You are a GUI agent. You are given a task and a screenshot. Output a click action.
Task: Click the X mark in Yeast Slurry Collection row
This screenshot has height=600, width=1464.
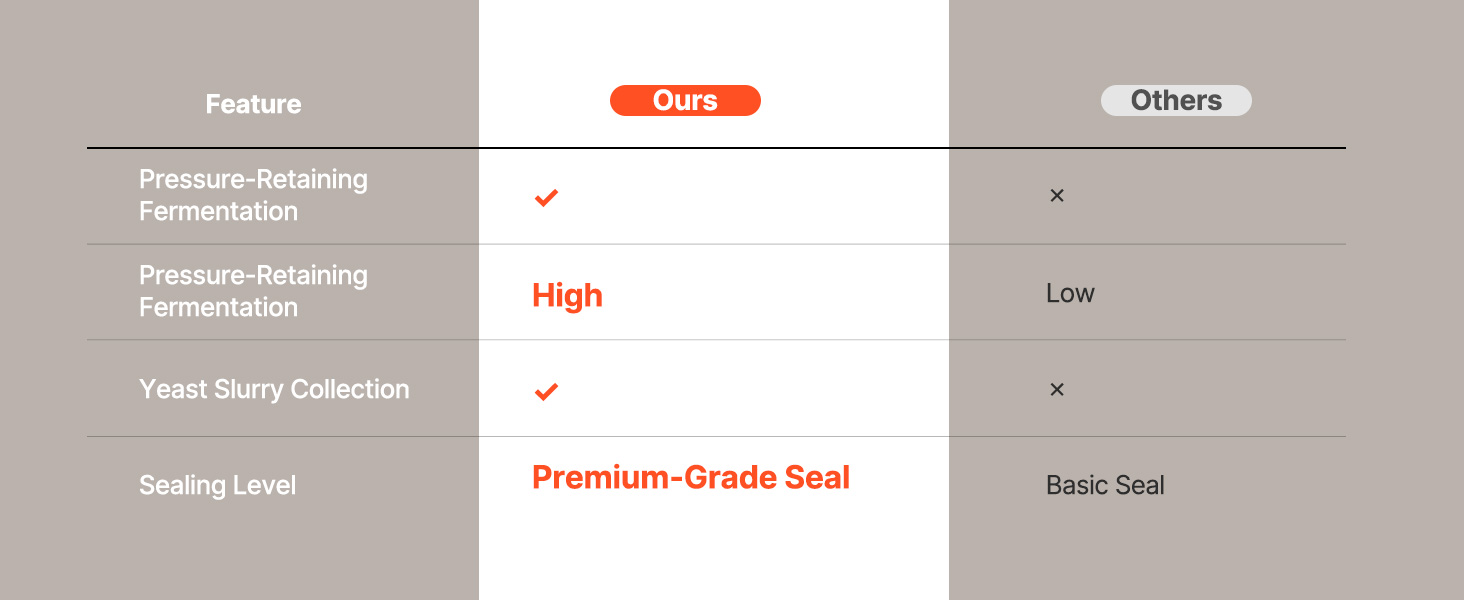pos(1056,389)
